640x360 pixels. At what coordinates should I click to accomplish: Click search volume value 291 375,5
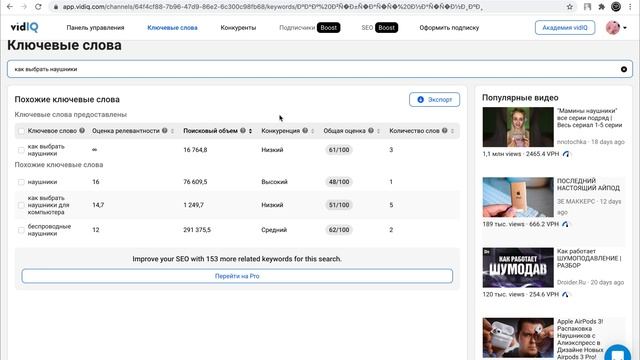coord(197,230)
